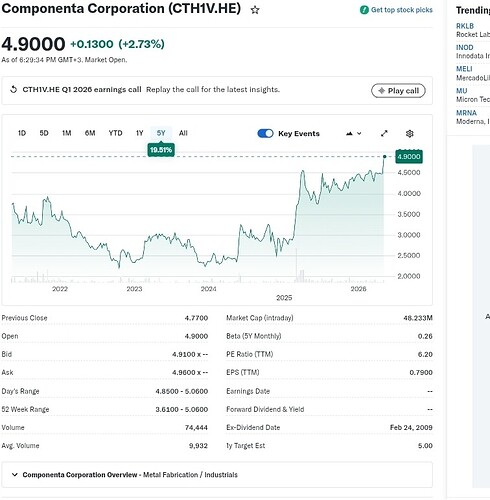This screenshot has width=490, height=500.
Task: Click the Avg. Volume value 9,932
Action: 198,446
